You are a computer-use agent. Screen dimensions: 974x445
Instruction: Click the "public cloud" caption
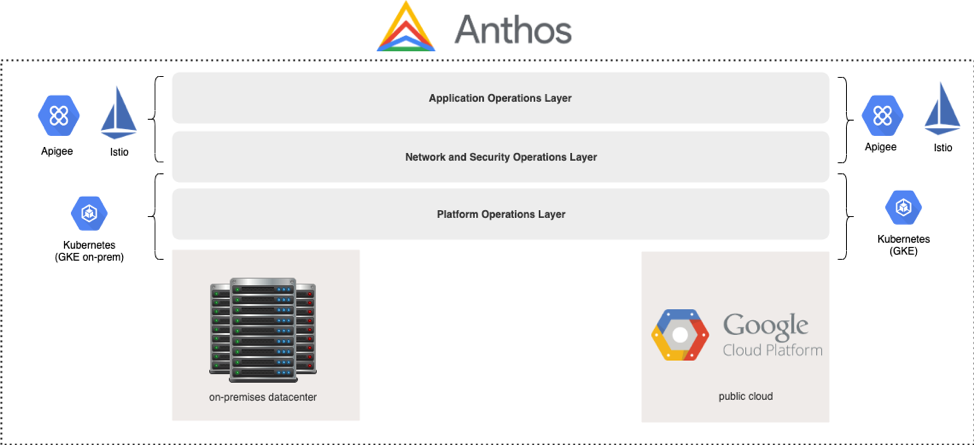[x=745, y=397]
